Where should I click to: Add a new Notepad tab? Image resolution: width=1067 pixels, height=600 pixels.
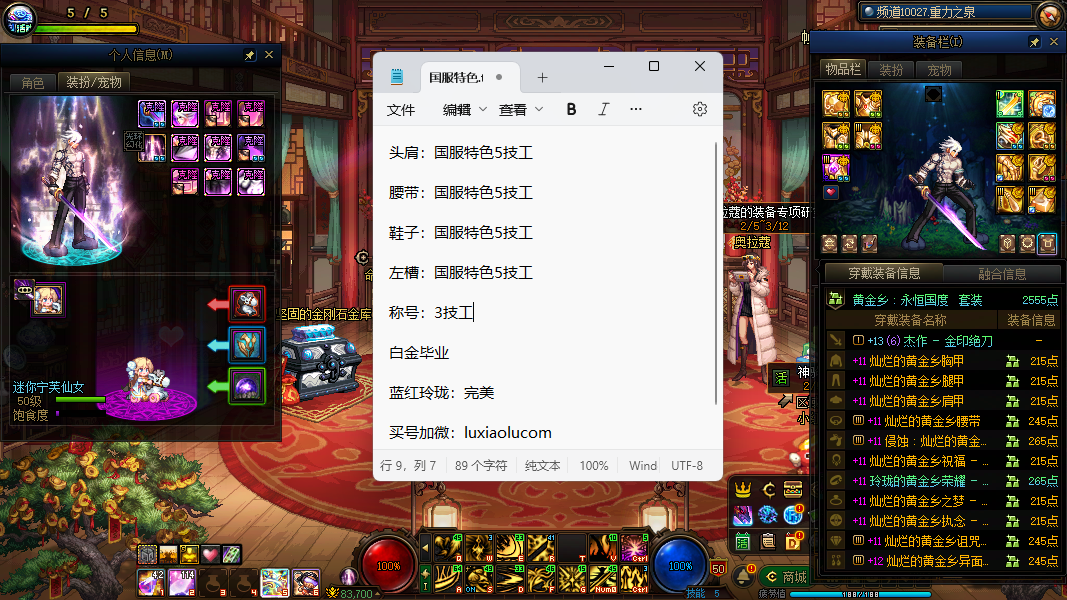coord(543,77)
